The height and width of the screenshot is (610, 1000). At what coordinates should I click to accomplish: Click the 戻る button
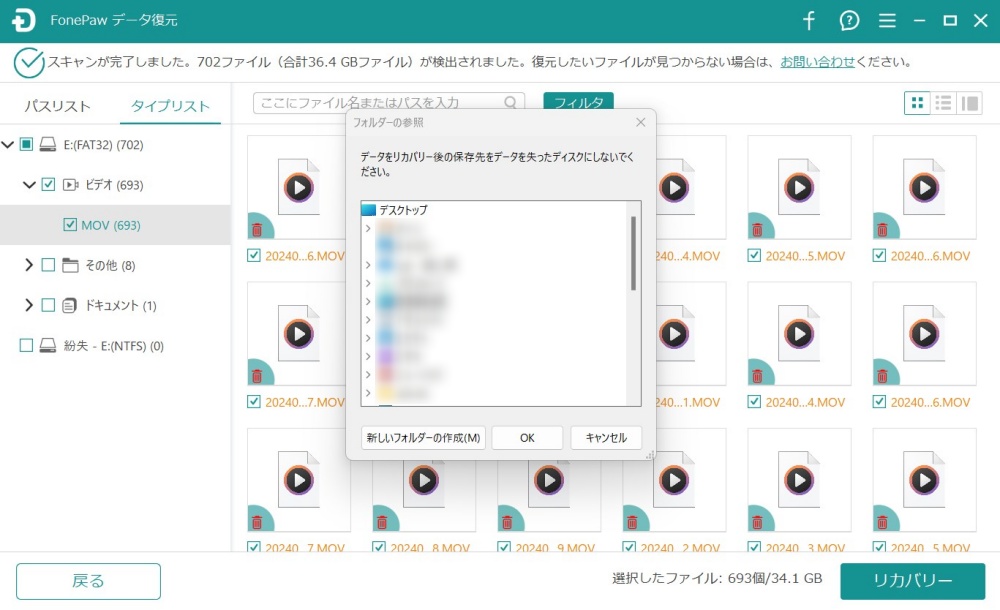88,581
